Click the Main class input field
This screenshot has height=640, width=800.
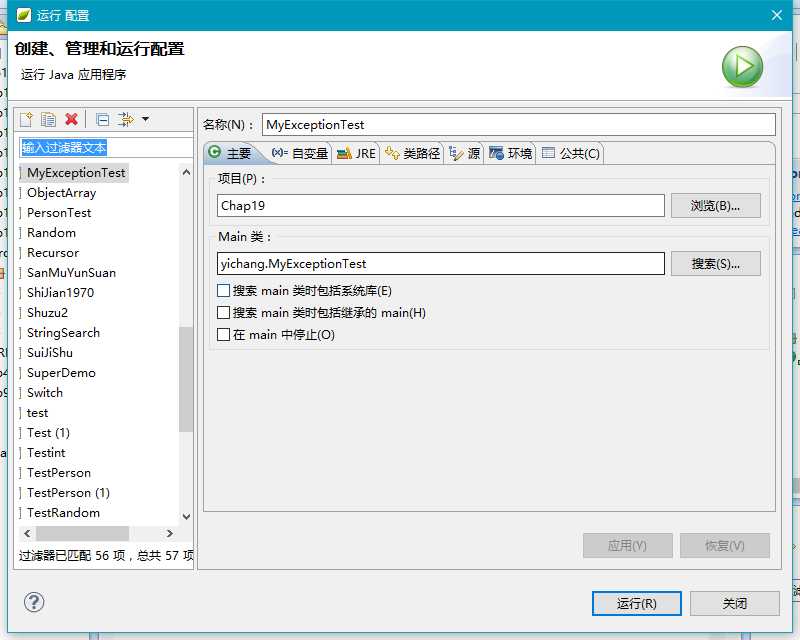coord(441,264)
